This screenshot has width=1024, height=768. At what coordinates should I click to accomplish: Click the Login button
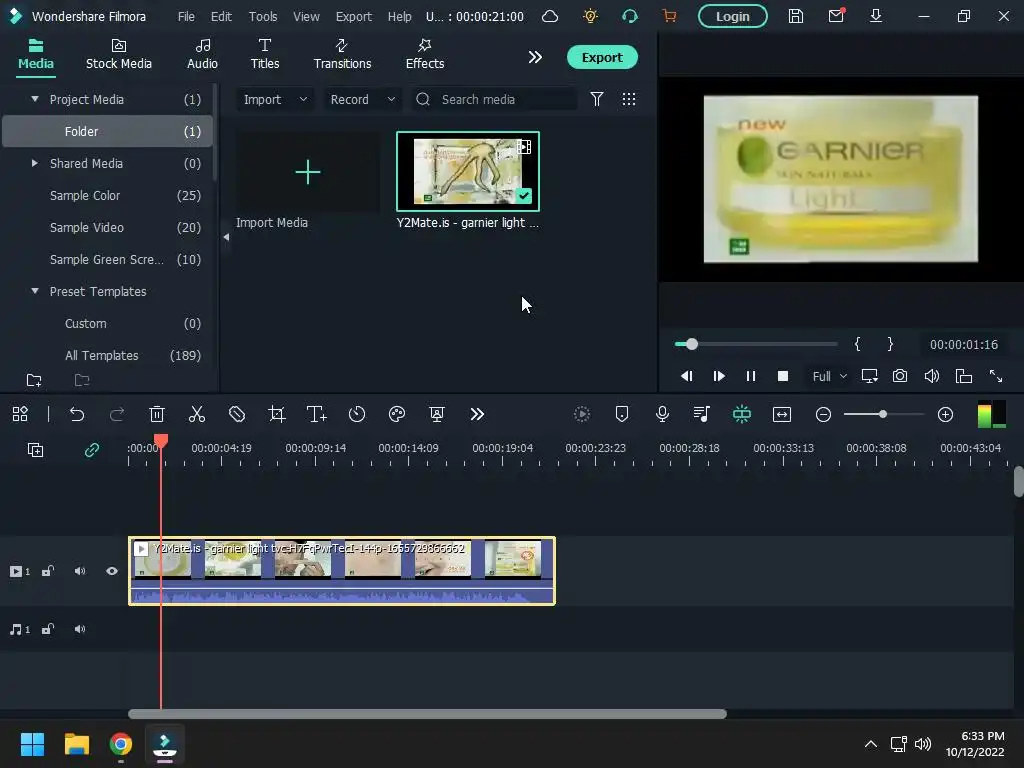tap(732, 16)
